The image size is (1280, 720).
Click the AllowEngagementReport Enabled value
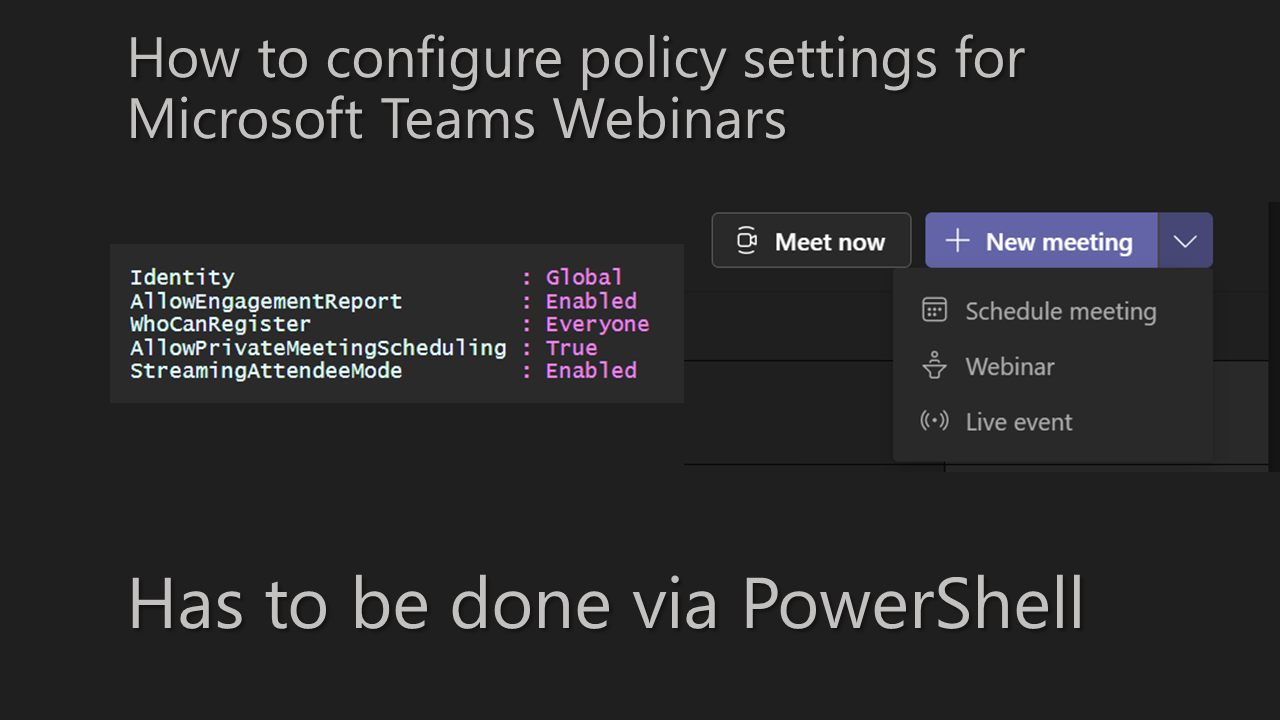[x=591, y=301]
